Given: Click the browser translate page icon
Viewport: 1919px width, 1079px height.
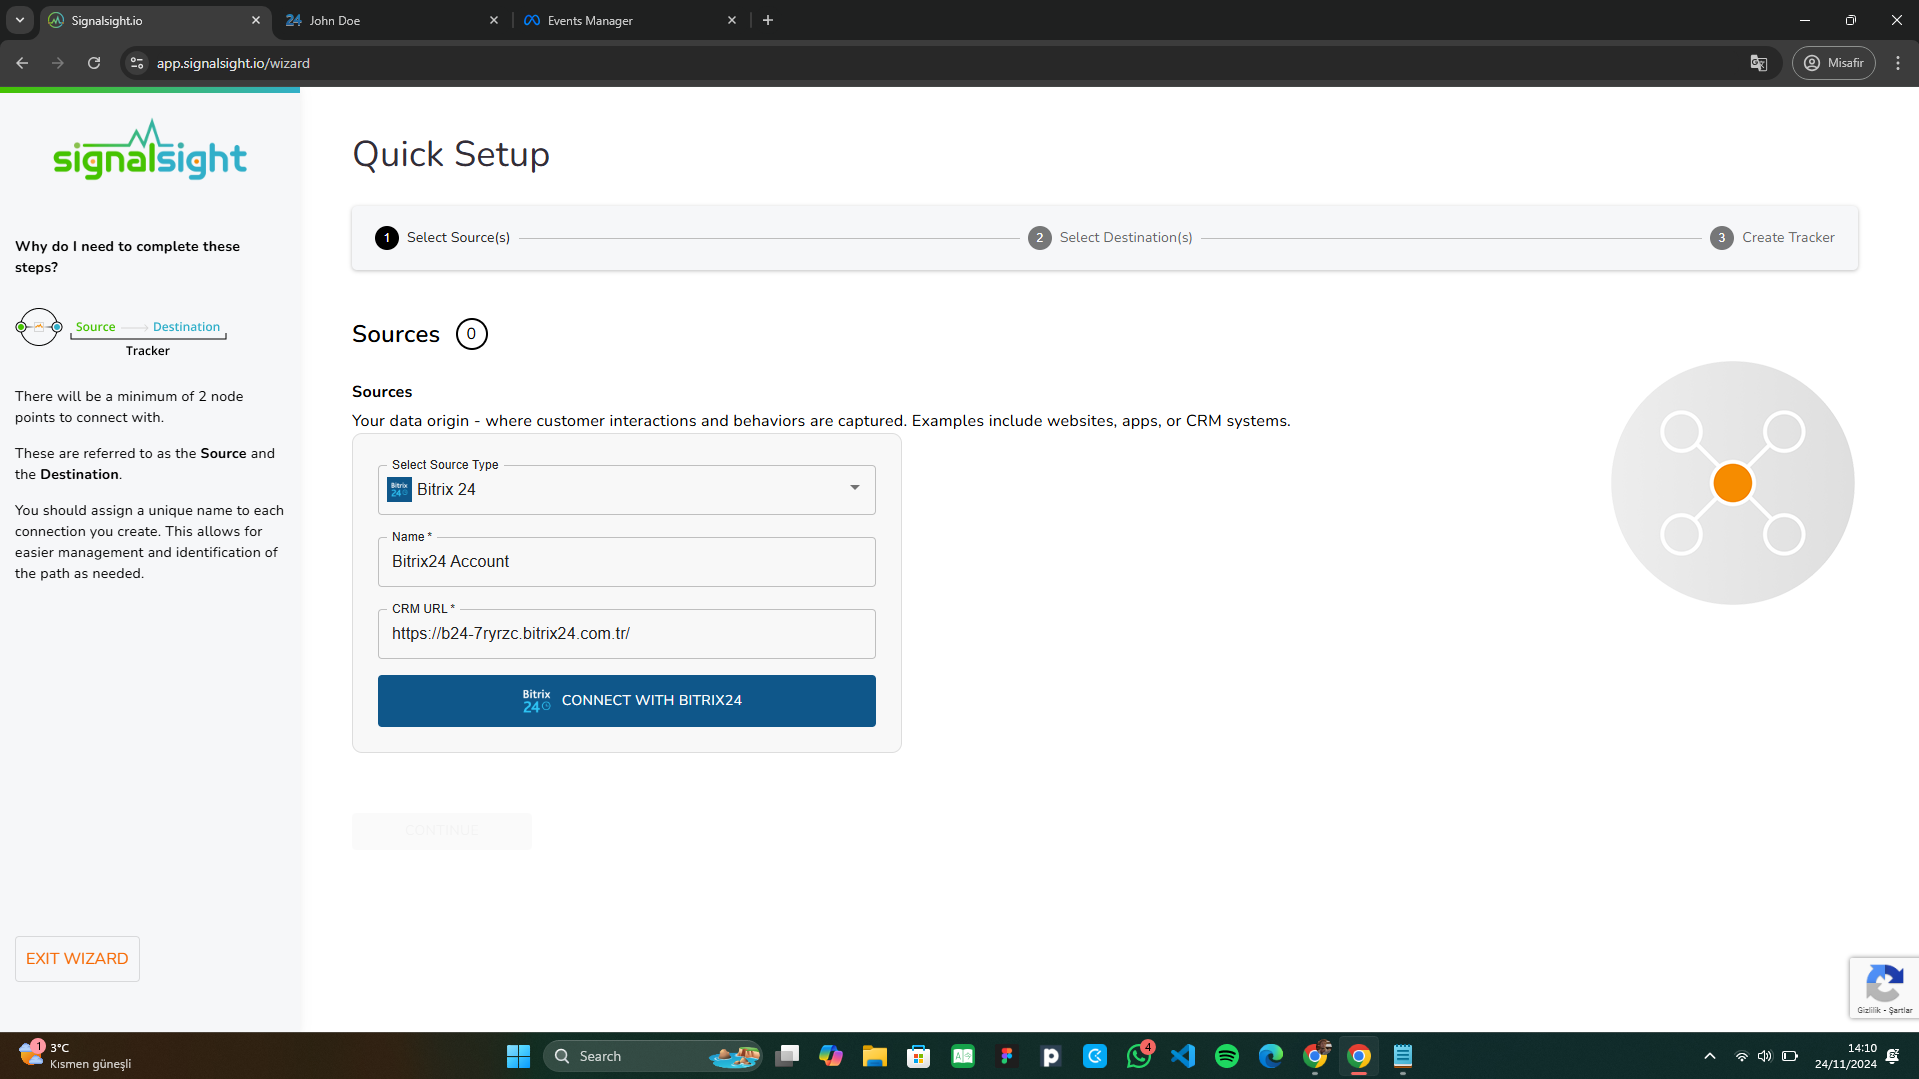Looking at the screenshot, I should click(x=1758, y=63).
